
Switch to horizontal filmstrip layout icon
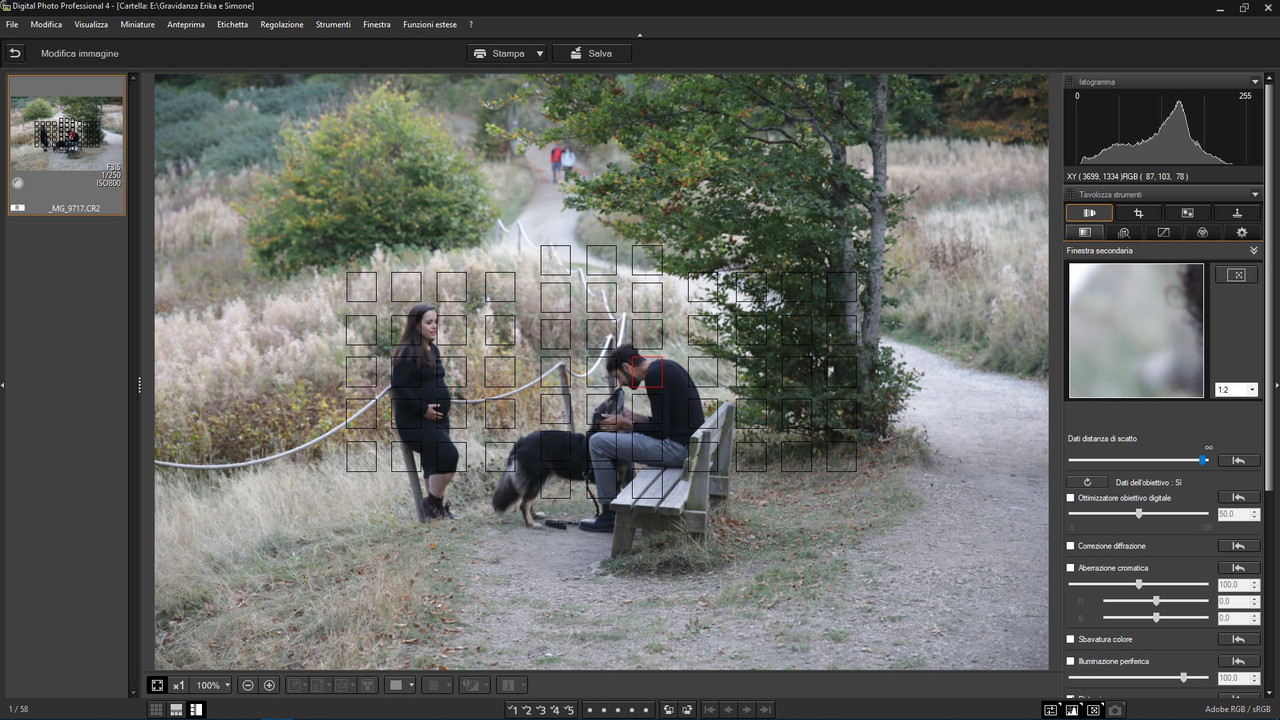[x=176, y=710]
